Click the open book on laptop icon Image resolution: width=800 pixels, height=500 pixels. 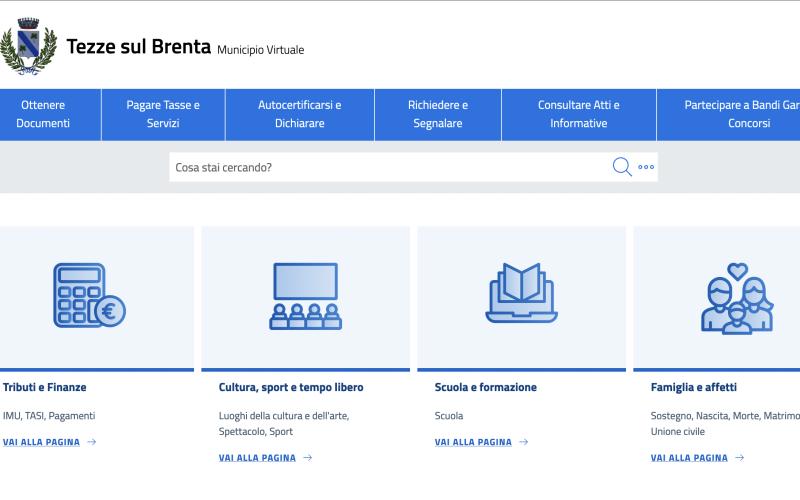click(x=521, y=293)
